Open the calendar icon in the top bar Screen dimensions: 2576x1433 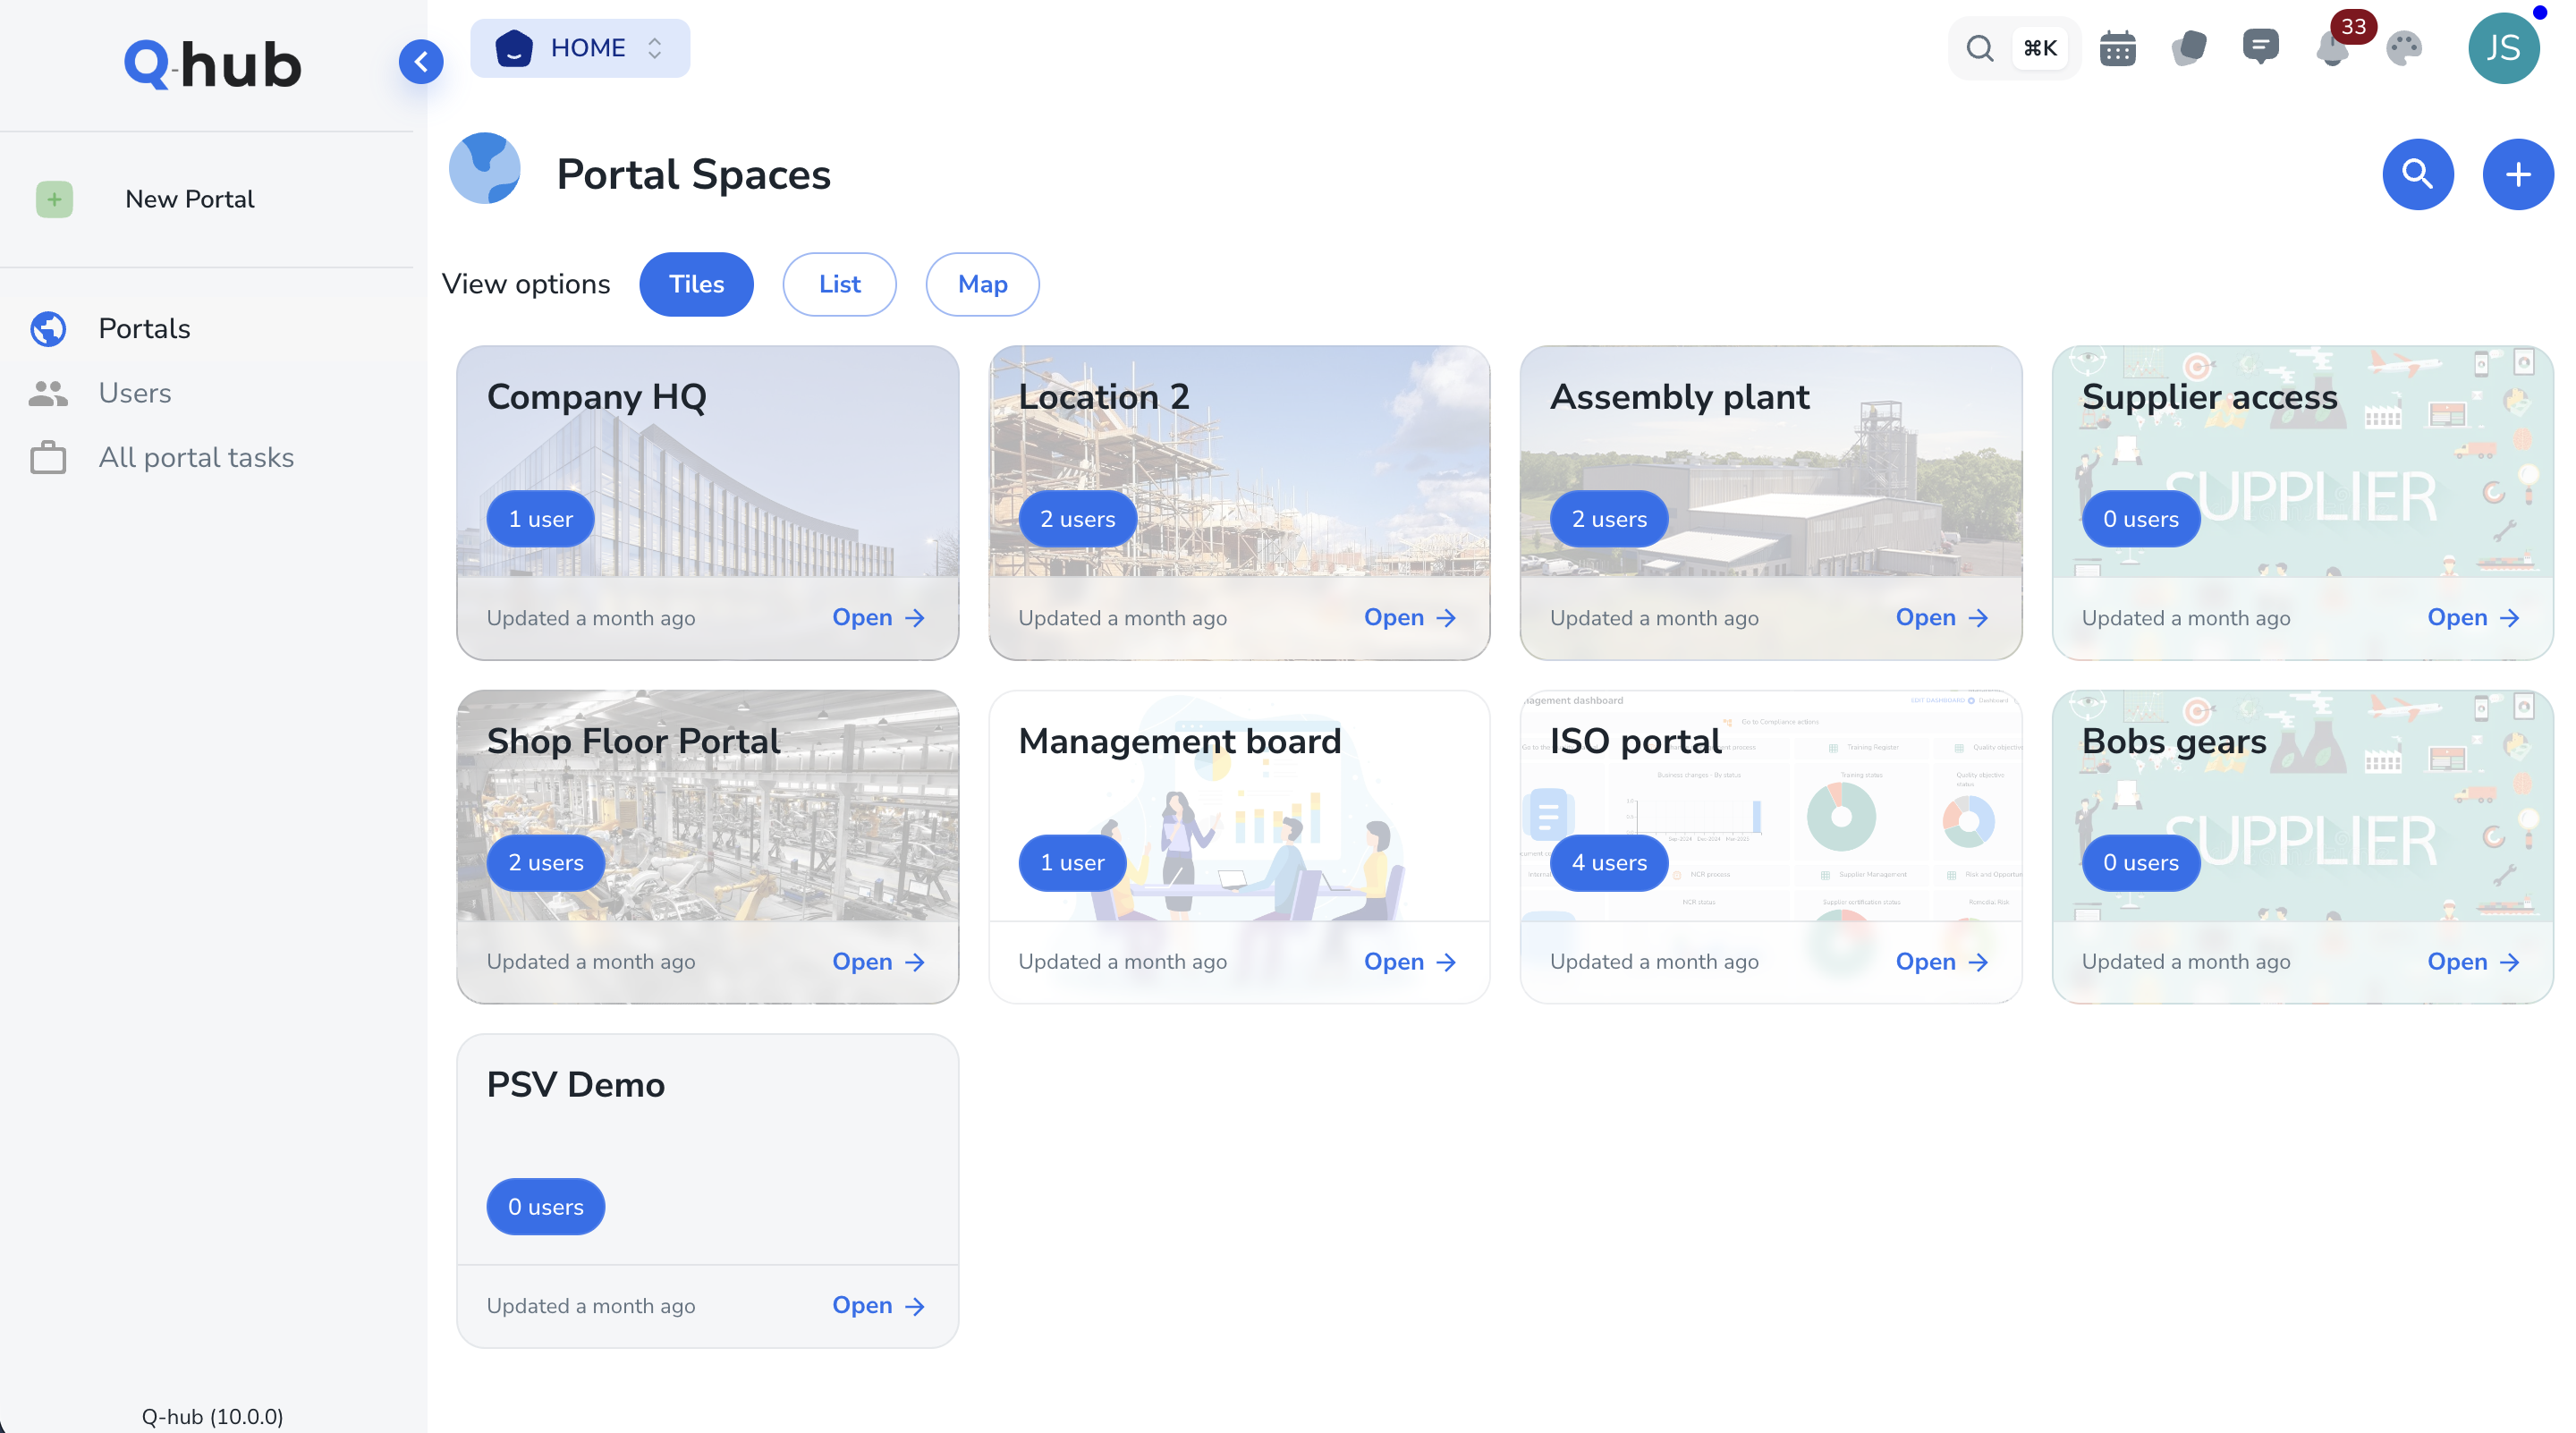(x=2117, y=47)
